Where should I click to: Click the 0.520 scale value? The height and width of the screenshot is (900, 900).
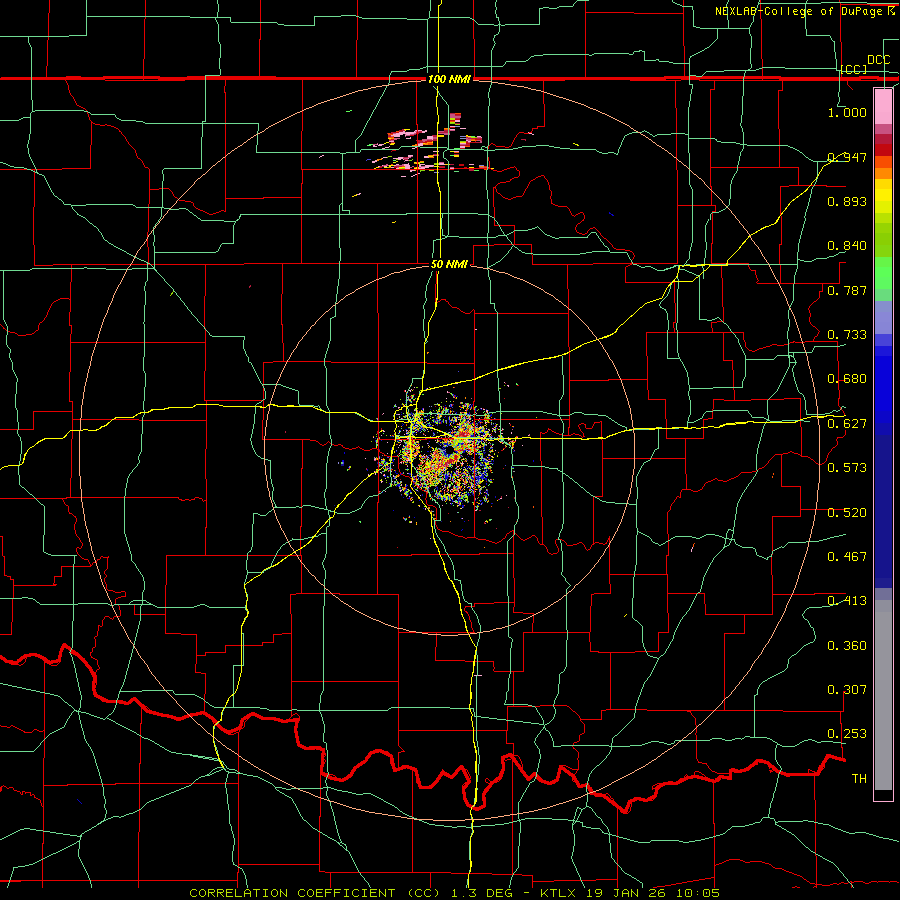pyautogui.click(x=847, y=513)
